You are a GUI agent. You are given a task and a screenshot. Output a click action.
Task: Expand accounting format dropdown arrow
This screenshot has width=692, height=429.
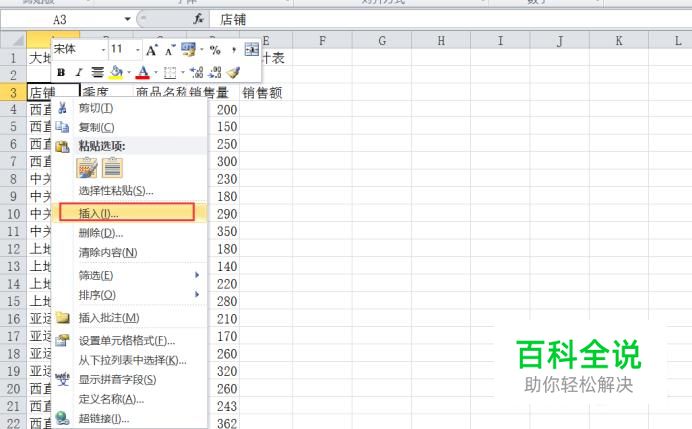point(201,50)
